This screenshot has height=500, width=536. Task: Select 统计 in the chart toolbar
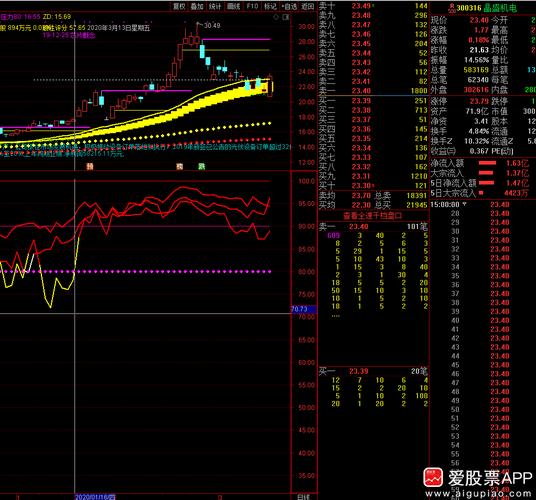point(215,6)
